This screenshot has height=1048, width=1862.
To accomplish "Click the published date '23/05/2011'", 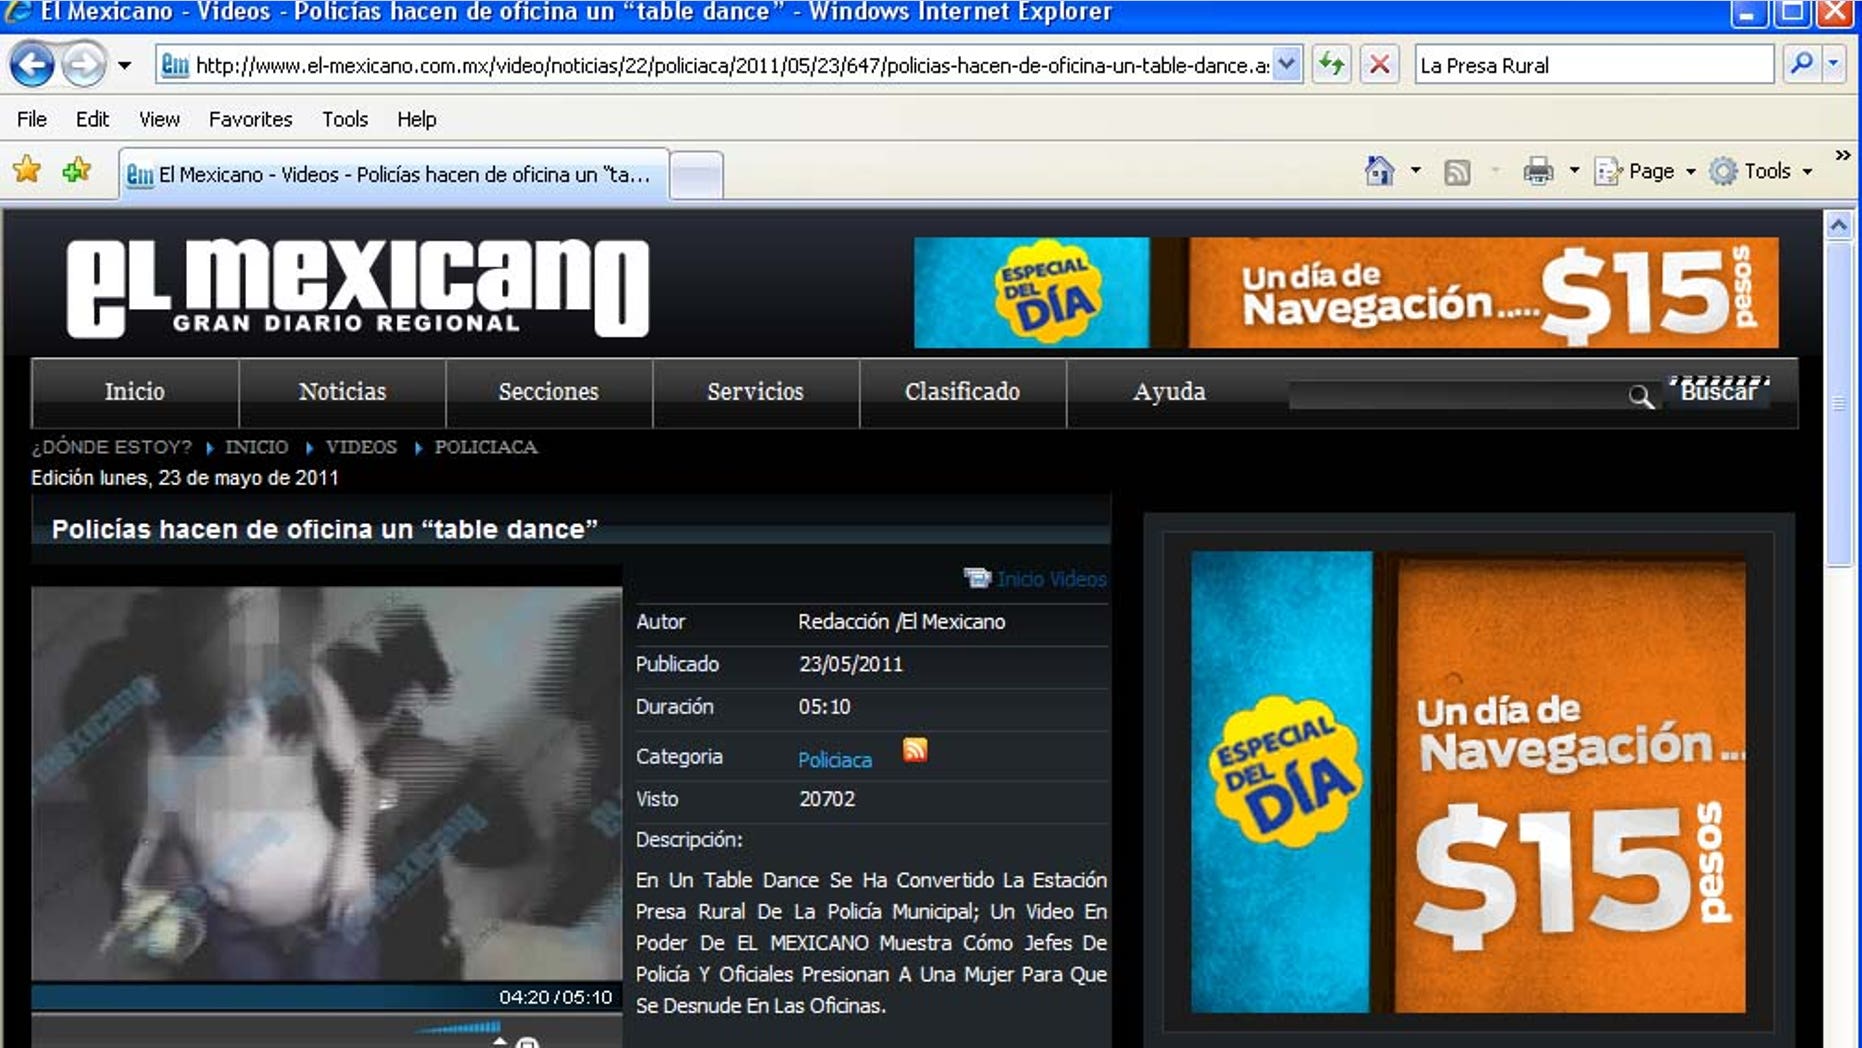I will click(851, 664).
